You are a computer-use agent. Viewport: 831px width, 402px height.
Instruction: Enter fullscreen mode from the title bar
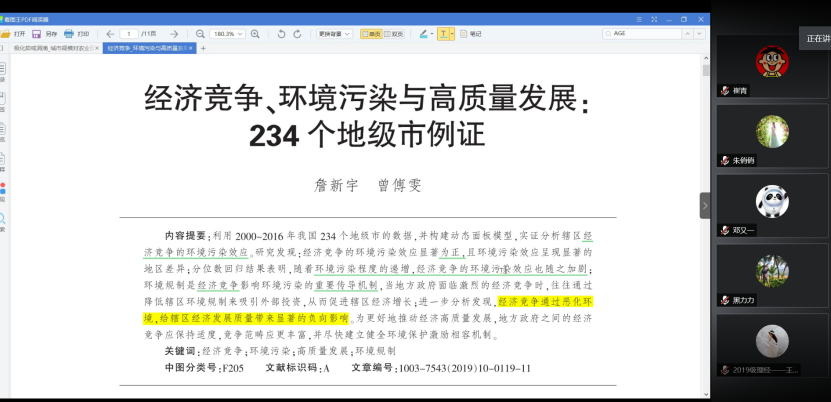click(654, 19)
